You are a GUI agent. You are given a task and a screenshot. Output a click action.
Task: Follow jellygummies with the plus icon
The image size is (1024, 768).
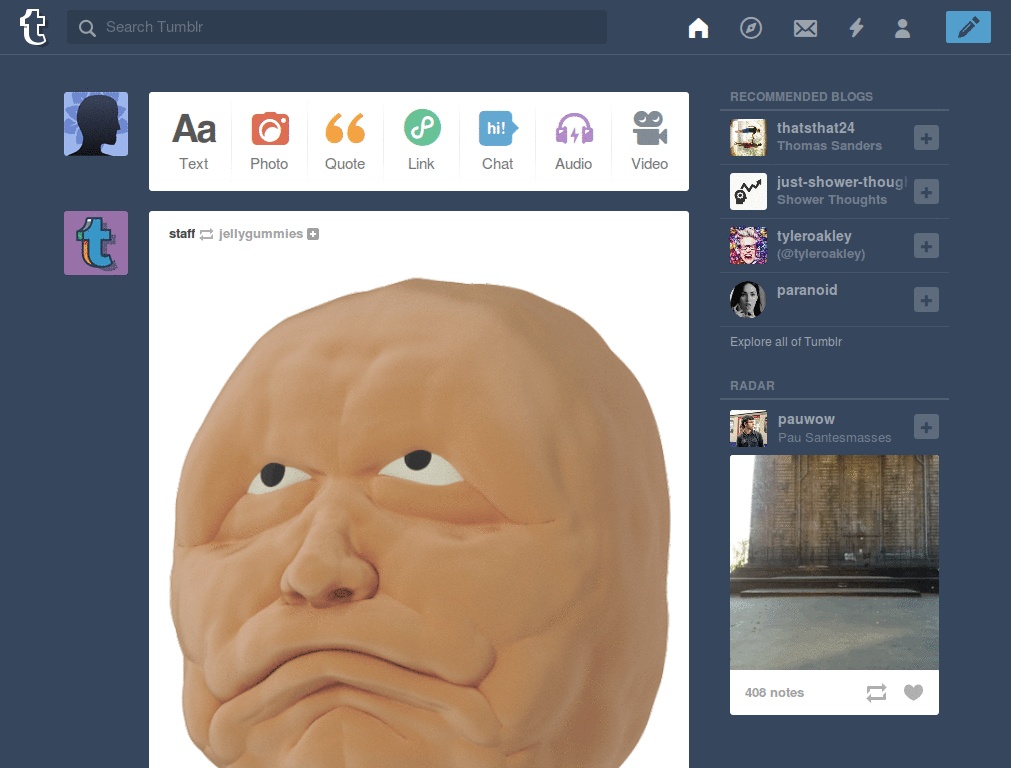[x=313, y=234]
